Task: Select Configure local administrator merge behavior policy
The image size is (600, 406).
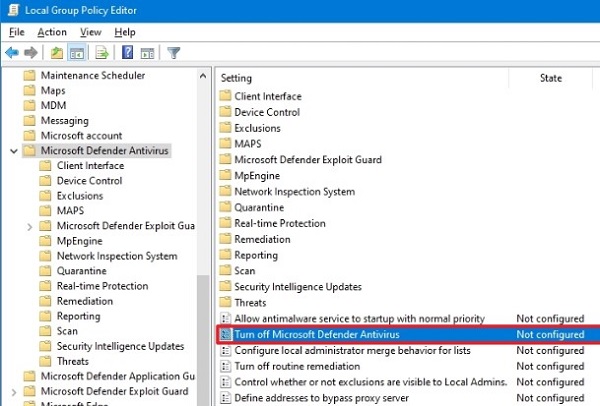Action: coord(352,351)
